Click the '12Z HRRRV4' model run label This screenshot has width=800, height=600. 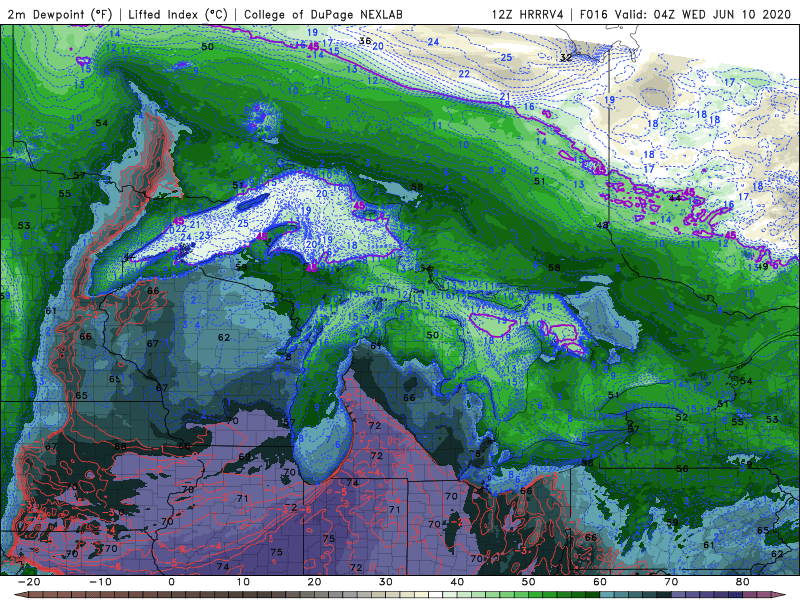528,14
